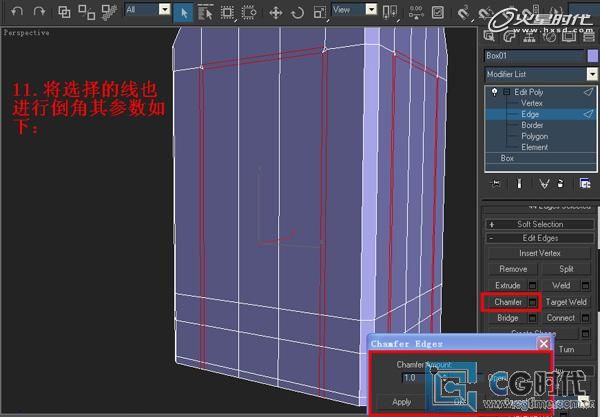Toggle the Show End Result icon
600x417 pixels.
[x=519, y=184]
